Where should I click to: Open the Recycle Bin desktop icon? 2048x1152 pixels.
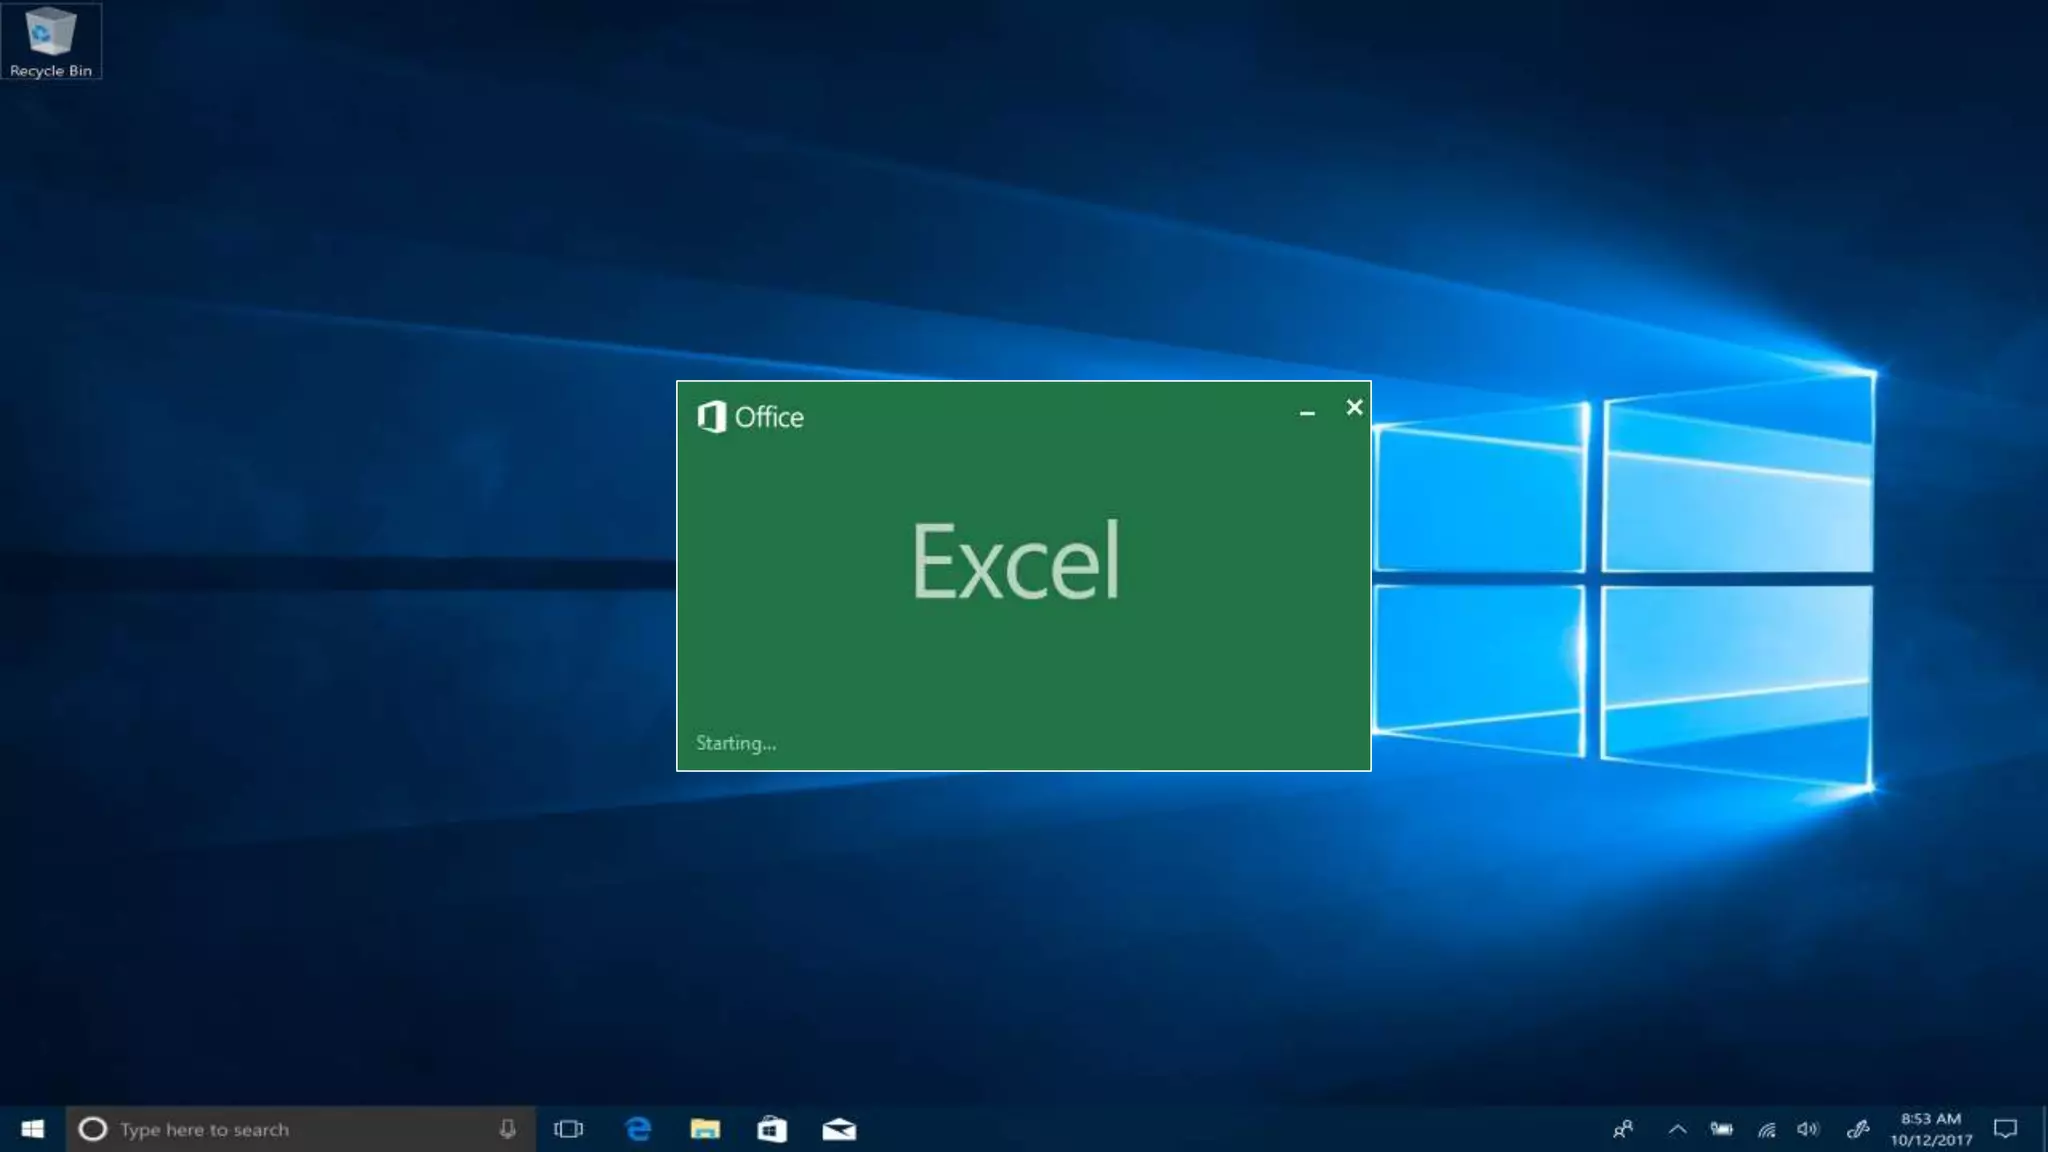50,40
